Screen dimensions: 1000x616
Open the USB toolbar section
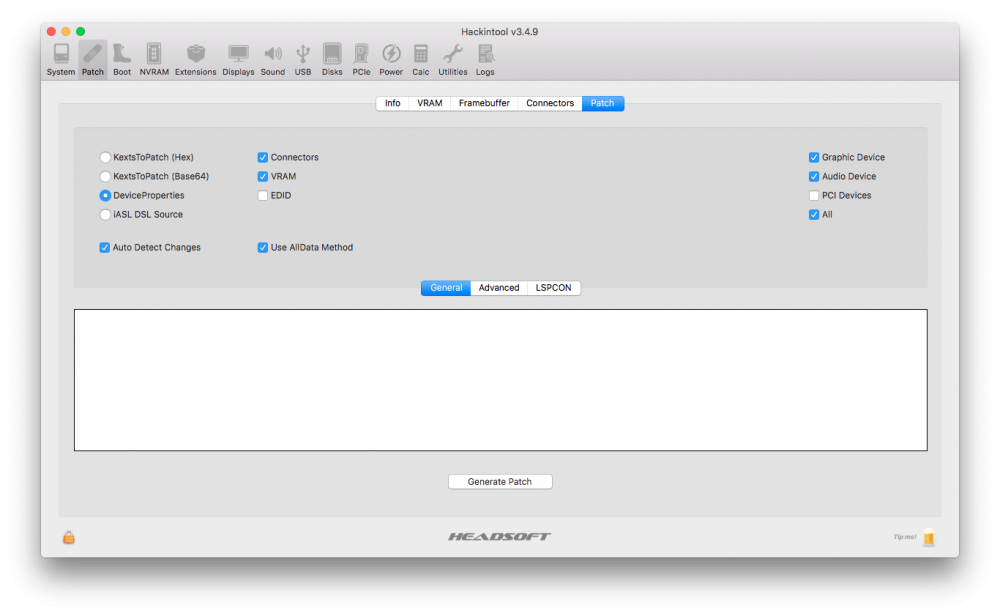click(303, 60)
